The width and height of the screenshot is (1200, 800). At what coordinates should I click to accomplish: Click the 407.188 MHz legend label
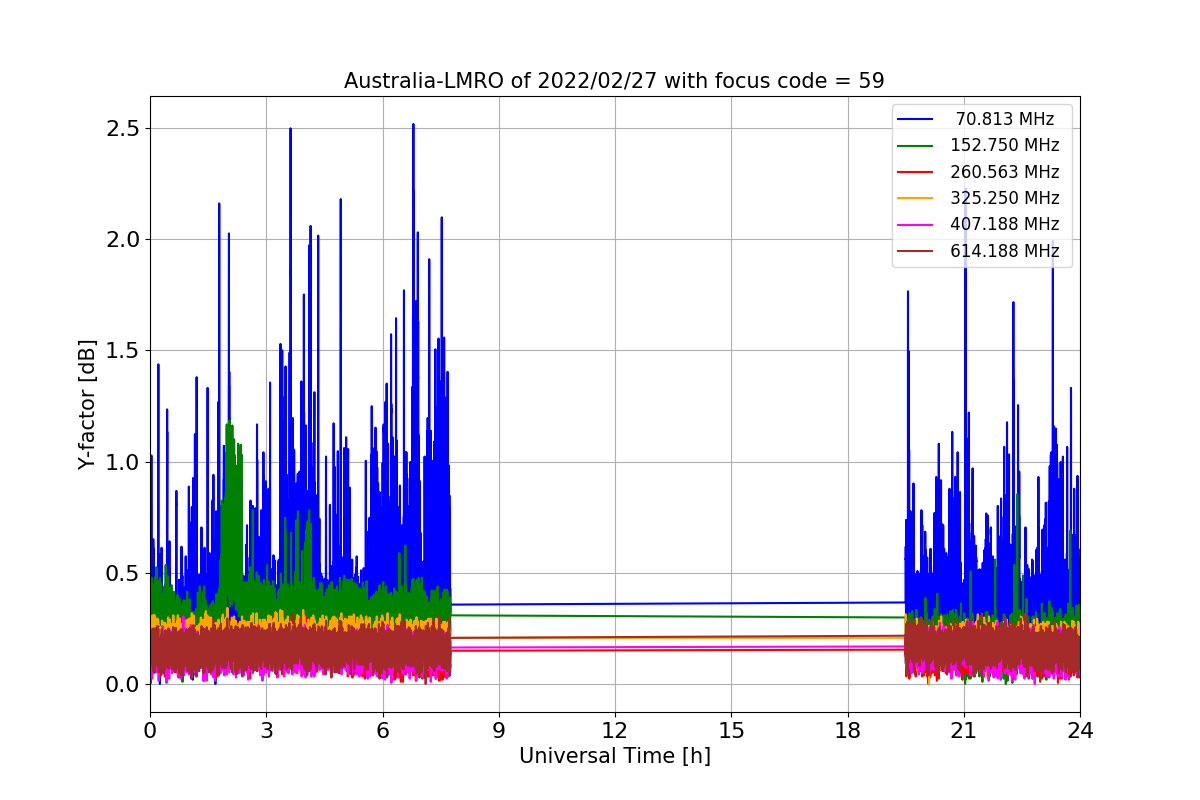[1005, 224]
